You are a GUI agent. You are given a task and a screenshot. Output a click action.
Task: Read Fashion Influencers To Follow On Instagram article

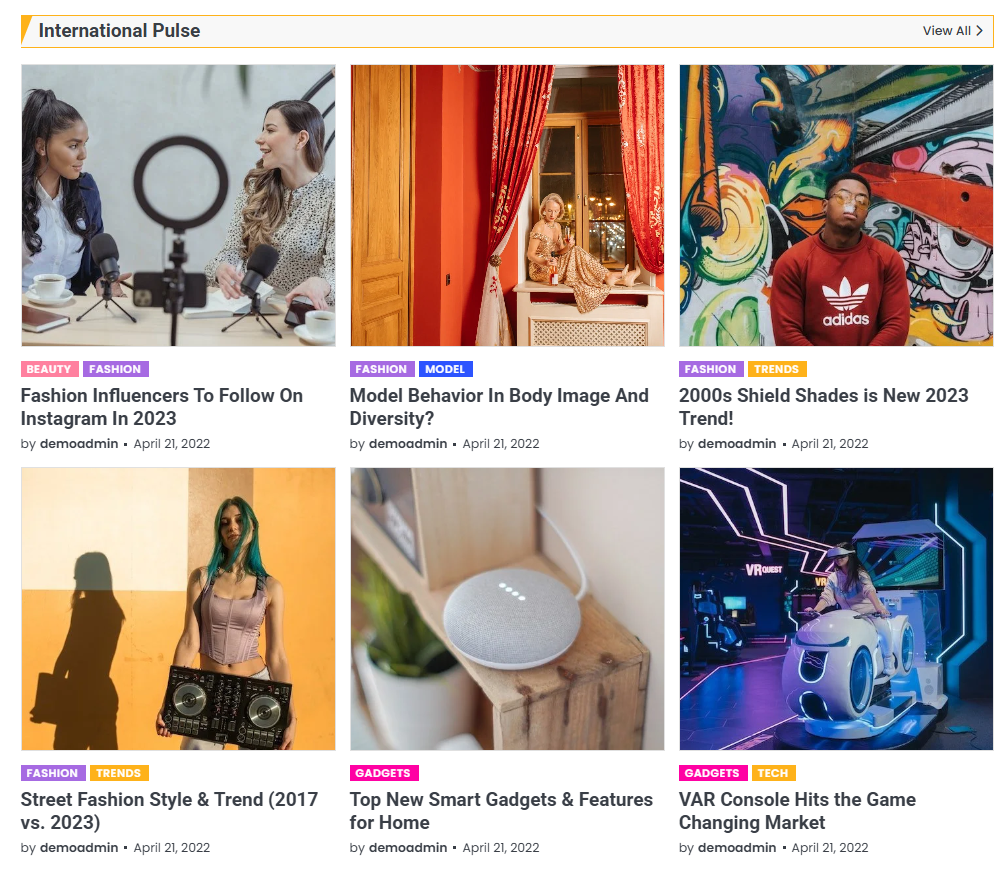[x=162, y=407]
